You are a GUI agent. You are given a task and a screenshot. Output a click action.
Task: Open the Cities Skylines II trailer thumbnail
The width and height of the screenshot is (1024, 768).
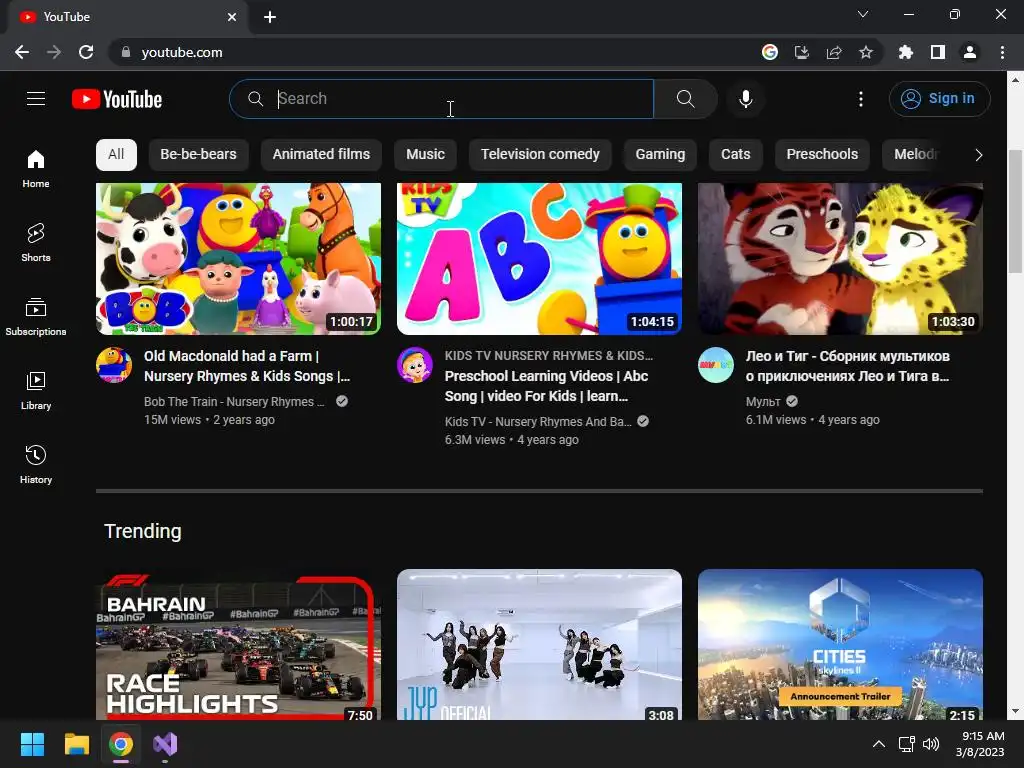840,645
